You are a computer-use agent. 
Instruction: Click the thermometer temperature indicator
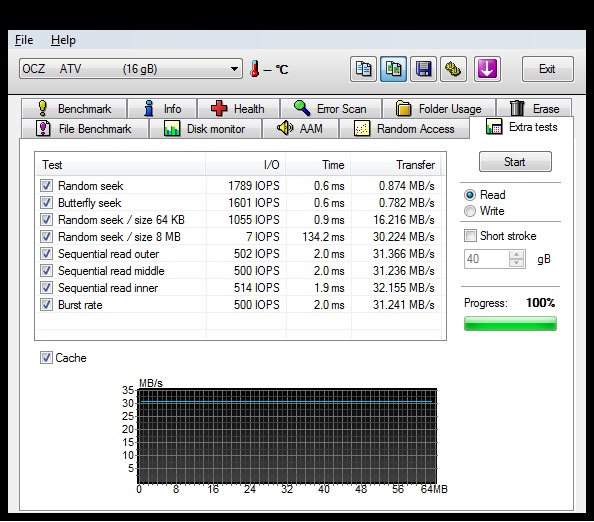coord(255,69)
